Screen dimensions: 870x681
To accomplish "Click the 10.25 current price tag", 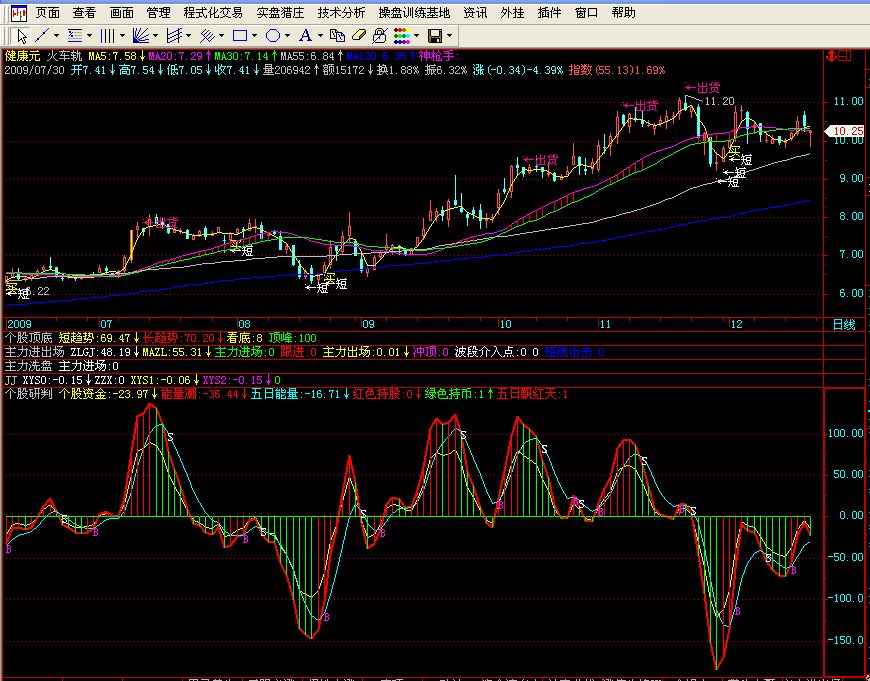I will pos(848,131).
